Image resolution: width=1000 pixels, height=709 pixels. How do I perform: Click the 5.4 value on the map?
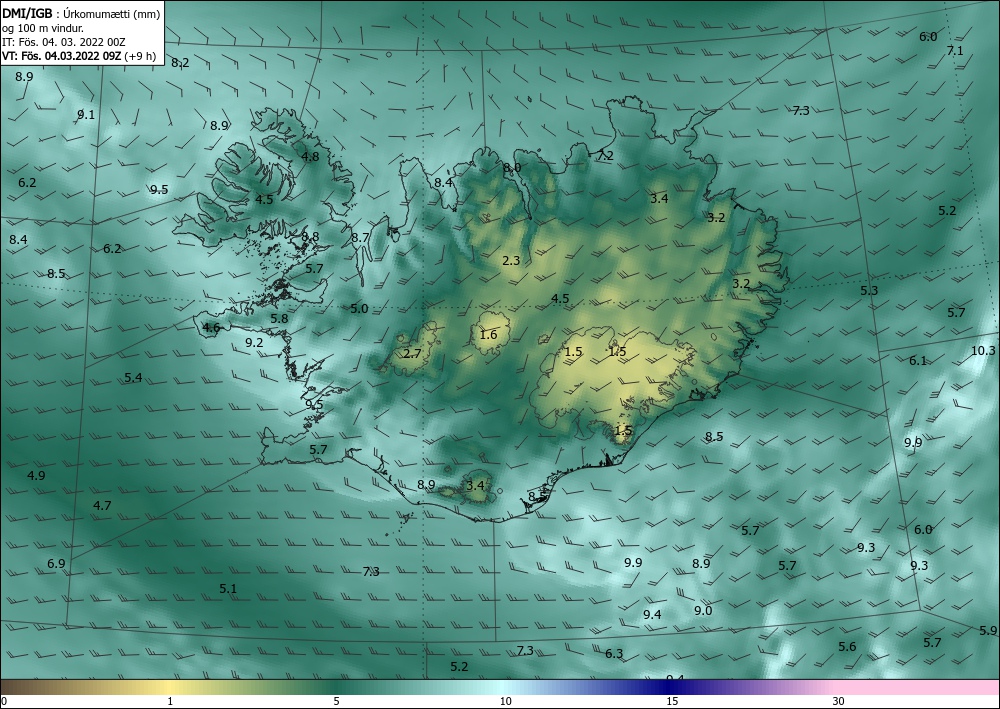pyautogui.click(x=133, y=377)
